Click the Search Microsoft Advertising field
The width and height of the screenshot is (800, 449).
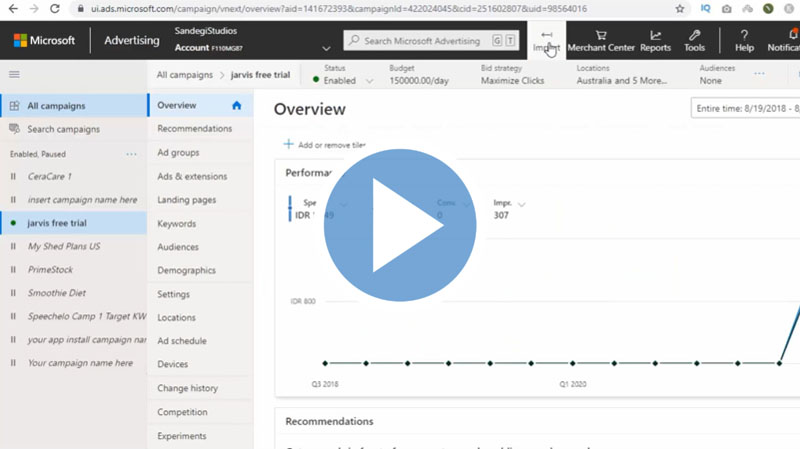click(431, 41)
